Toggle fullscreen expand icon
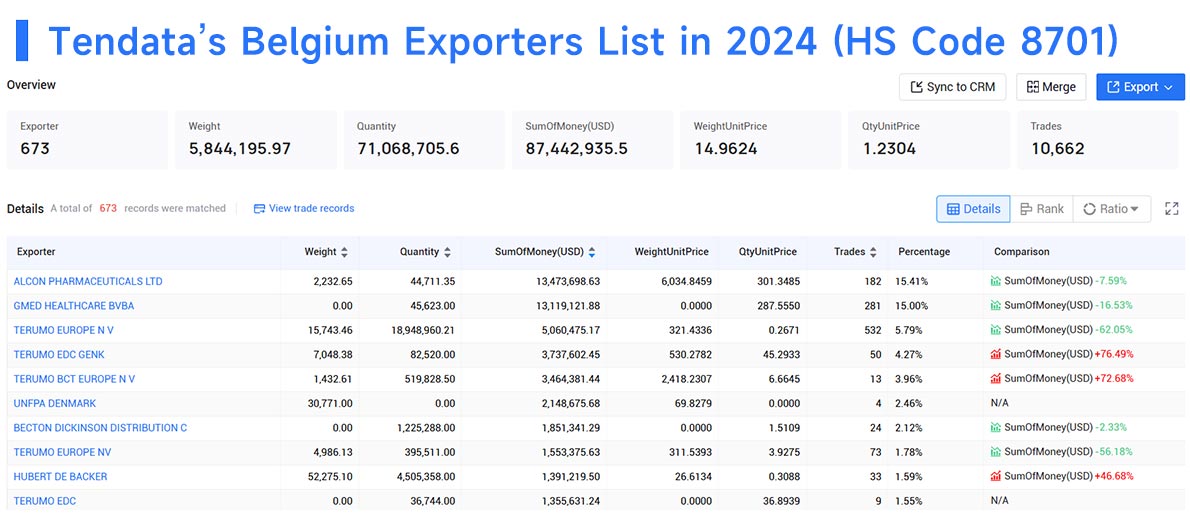Viewport: 1190px width, 519px height. (1172, 209)
